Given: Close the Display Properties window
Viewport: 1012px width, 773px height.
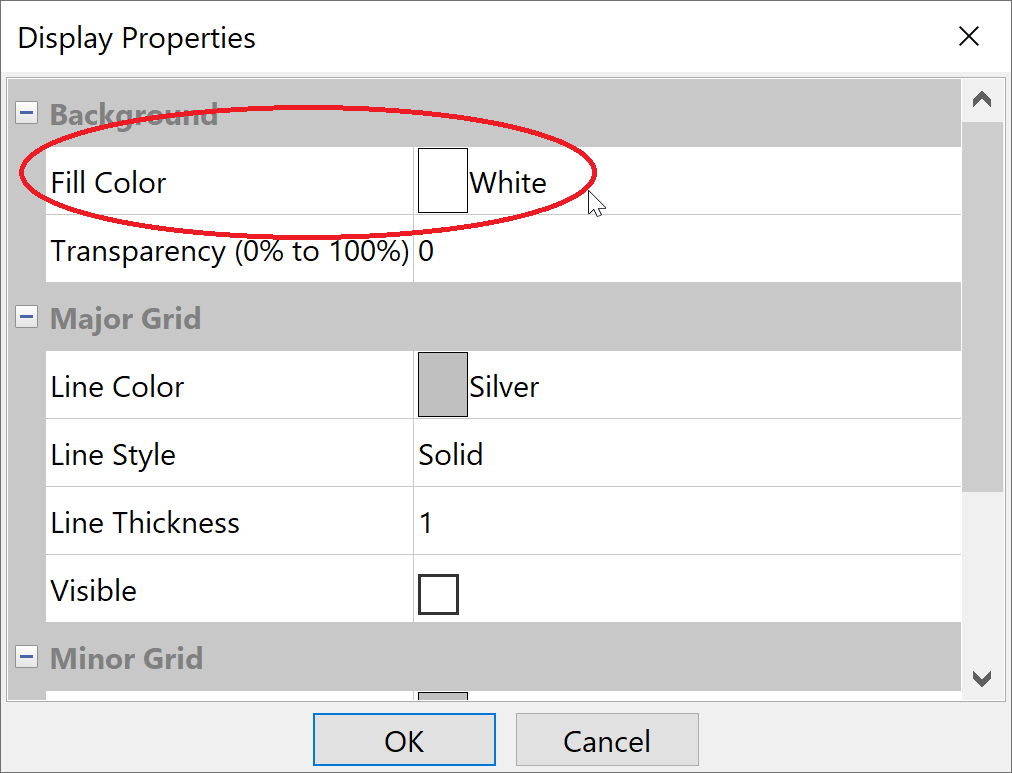Looking at the screenshot, I should (968, 37).
